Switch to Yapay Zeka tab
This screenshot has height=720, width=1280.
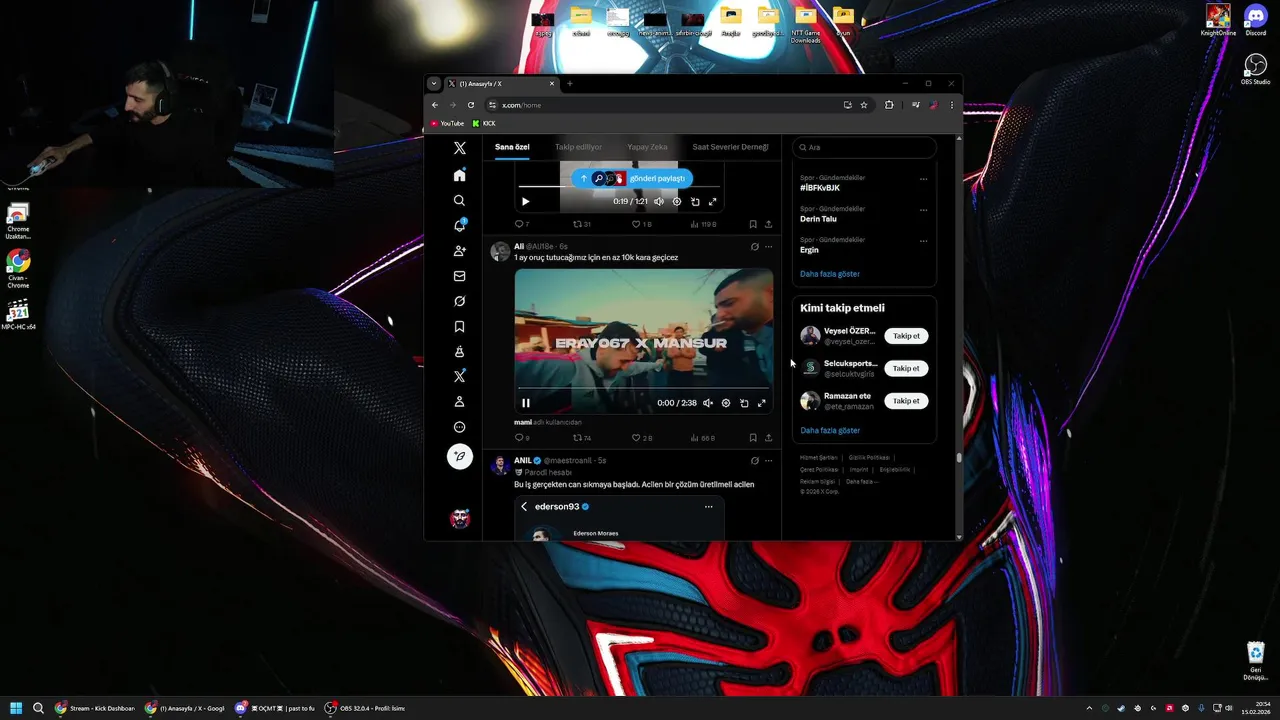647,147
